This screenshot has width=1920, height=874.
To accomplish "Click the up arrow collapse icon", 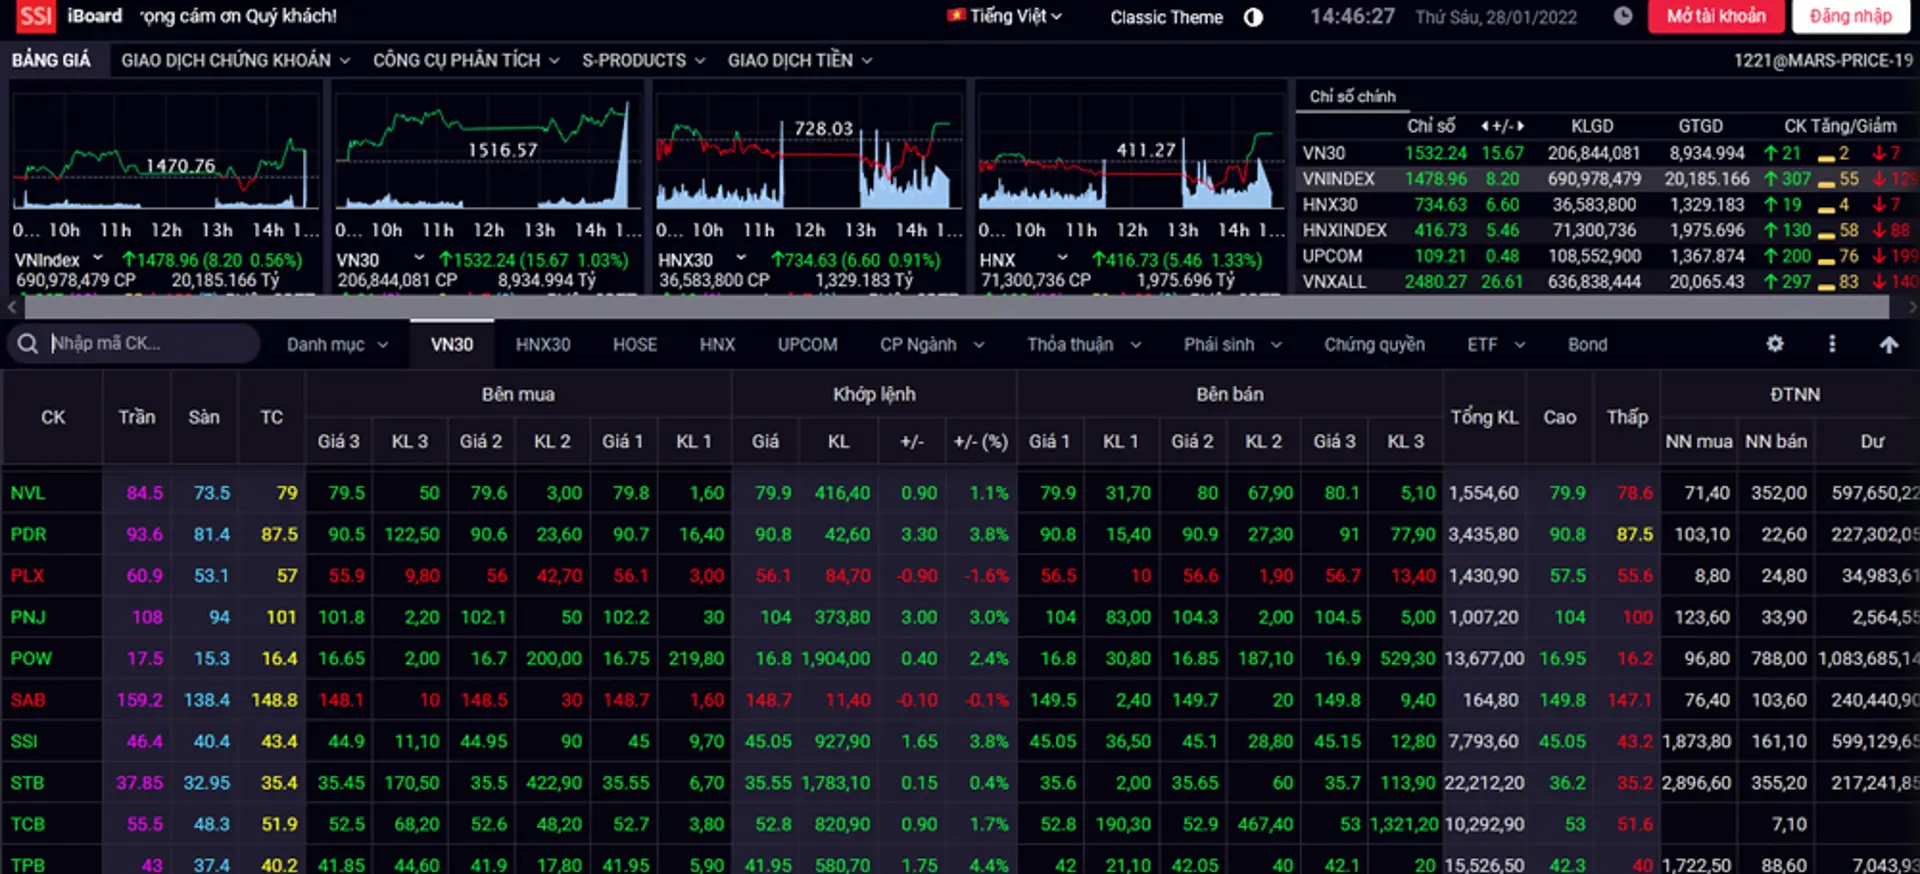I will point(1888,344).
